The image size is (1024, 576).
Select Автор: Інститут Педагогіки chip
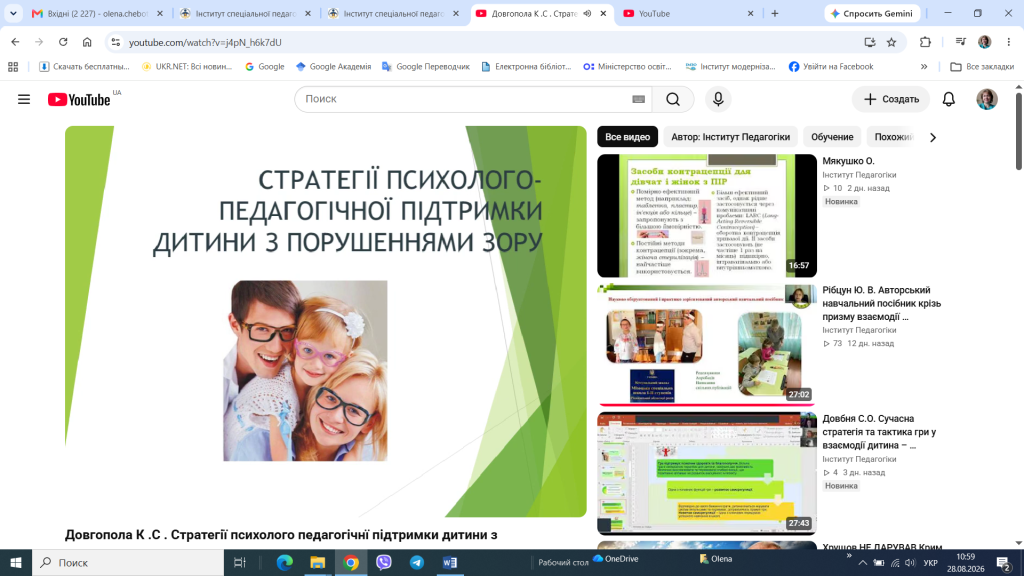pyautogui.click(x=730, y=137)
